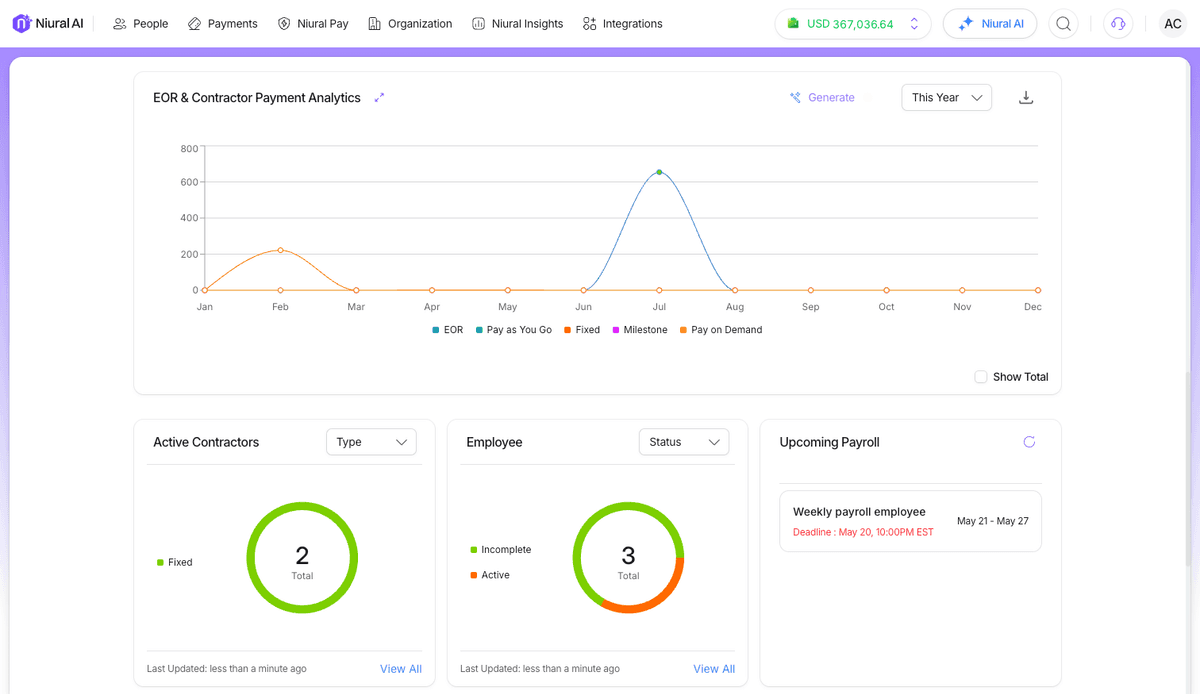Toggle the EOR legend series
This screenshot has width=1200, height=694.
[x=447, y=330]
